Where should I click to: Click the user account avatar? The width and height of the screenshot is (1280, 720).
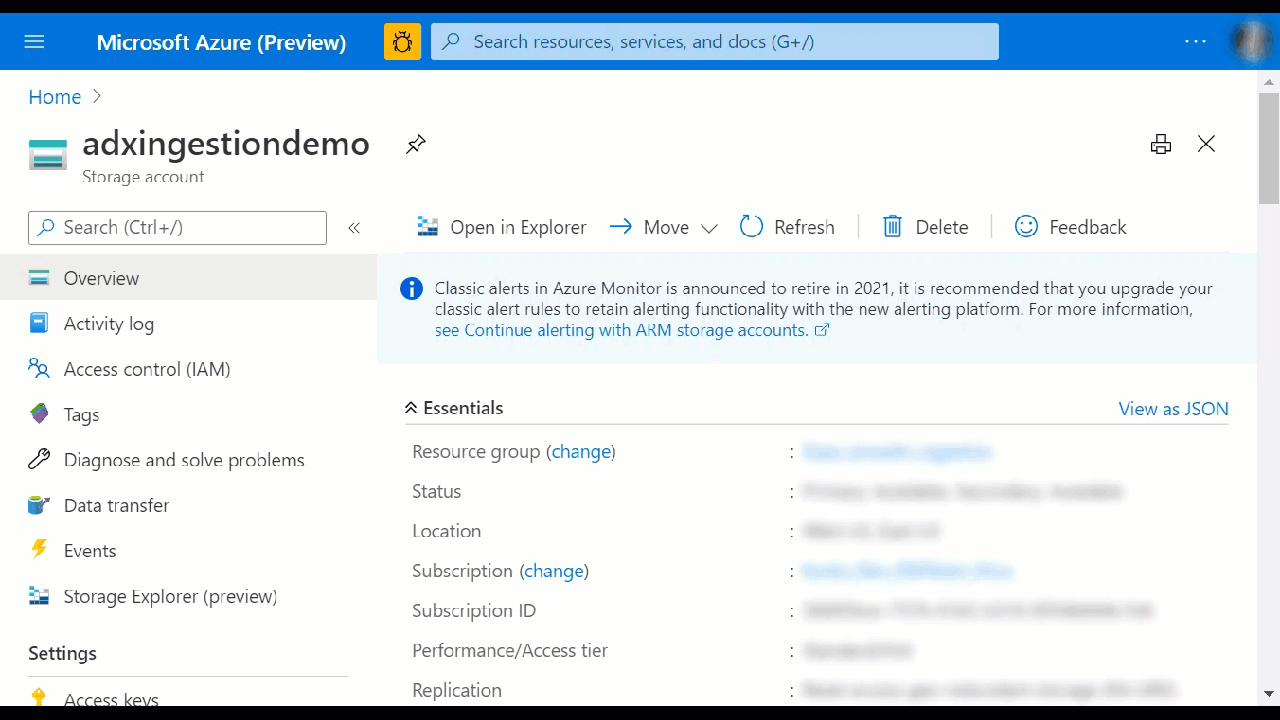(1250, 42)
